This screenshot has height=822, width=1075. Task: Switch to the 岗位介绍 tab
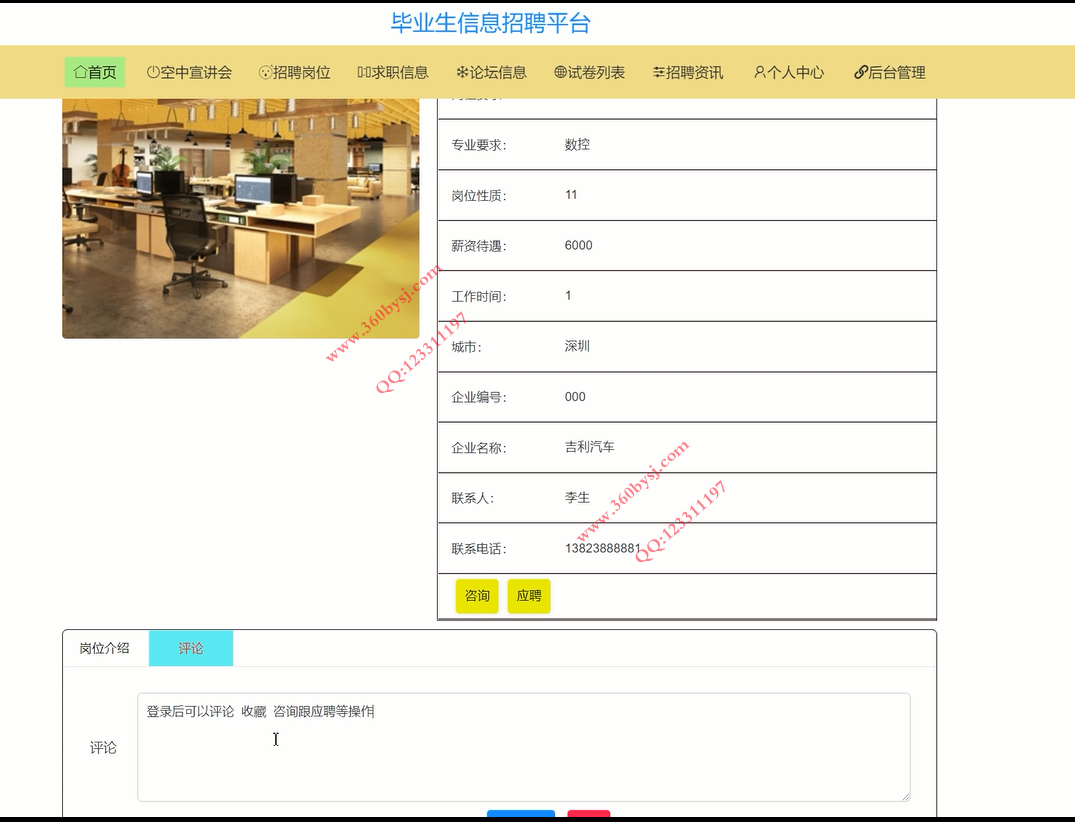pyautogui.click(x=105, y=649)
